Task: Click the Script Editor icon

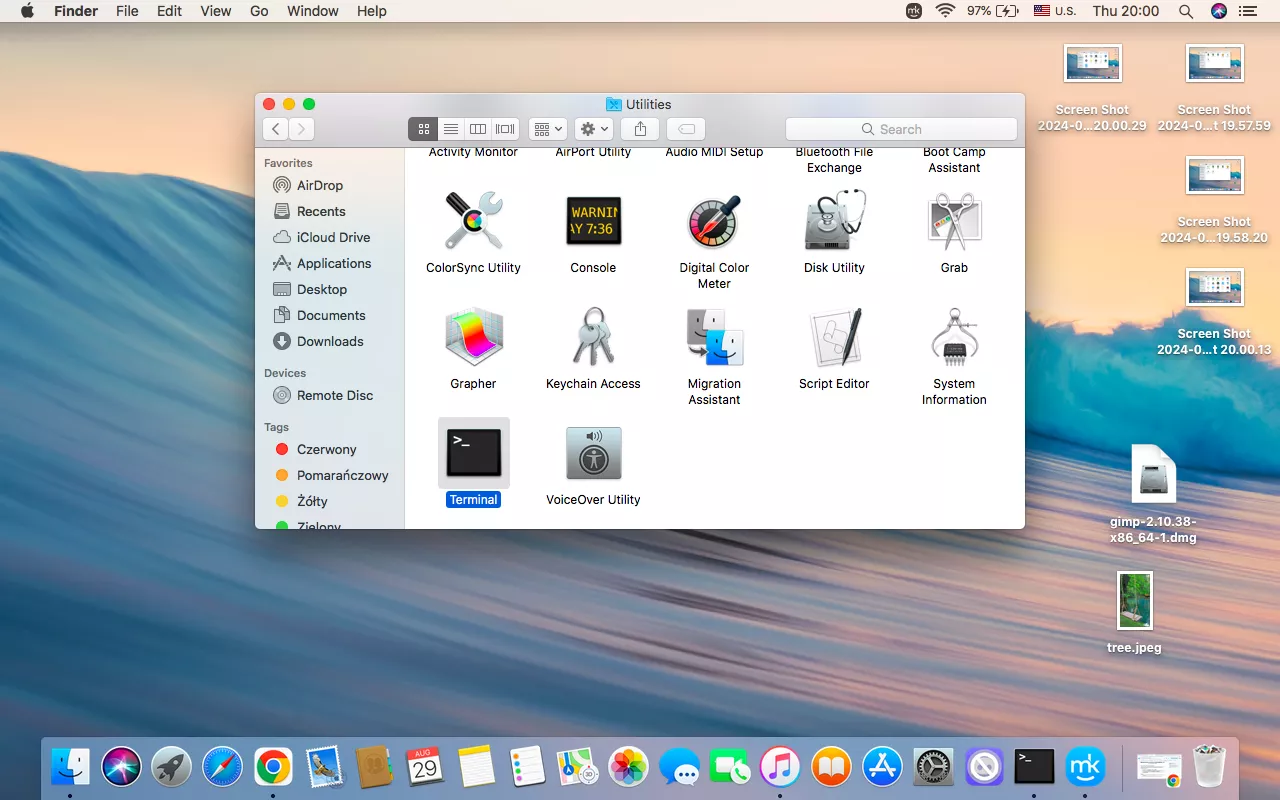Action: (834, 338)
